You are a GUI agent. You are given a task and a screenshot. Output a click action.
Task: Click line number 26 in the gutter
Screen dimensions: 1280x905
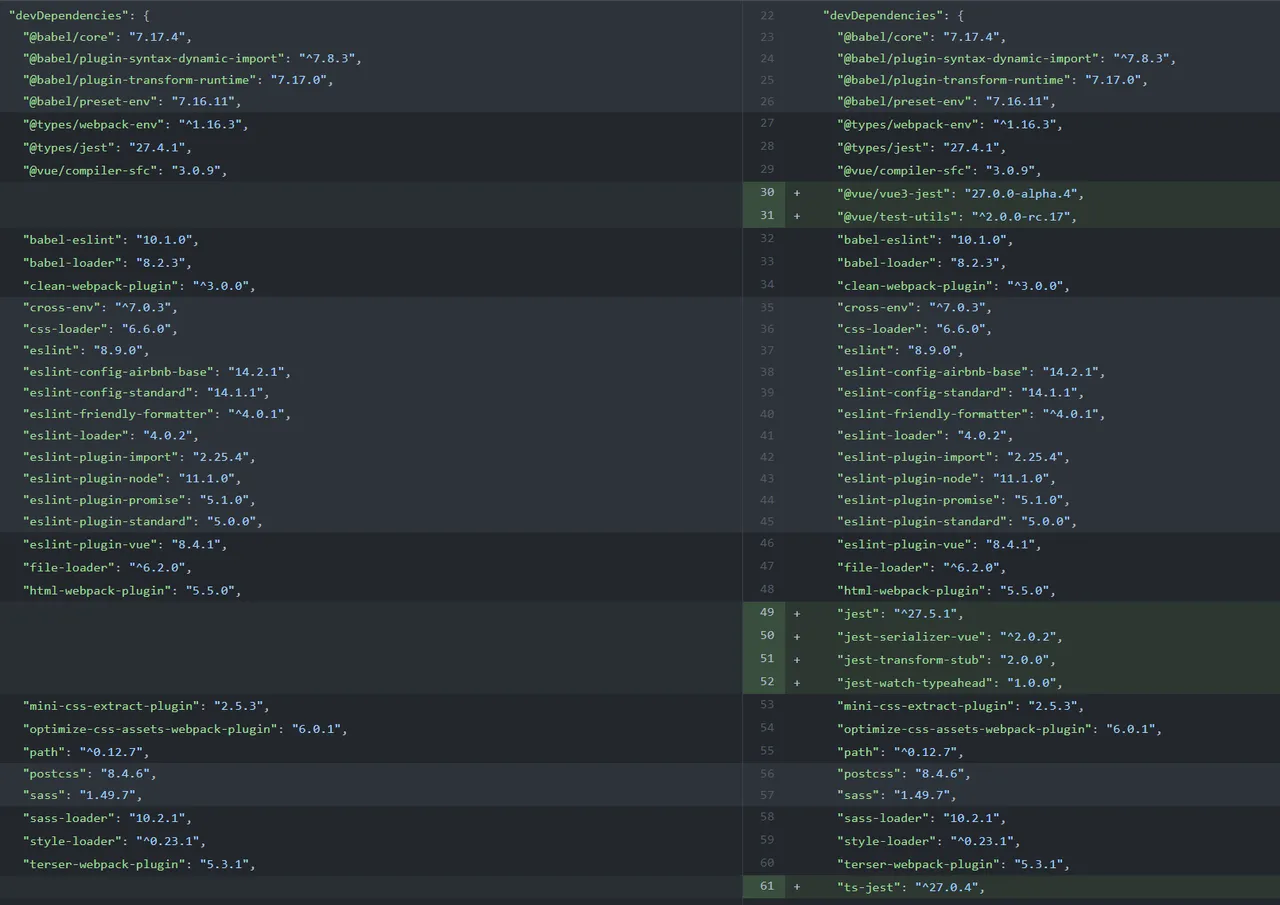tap(767, 101)
